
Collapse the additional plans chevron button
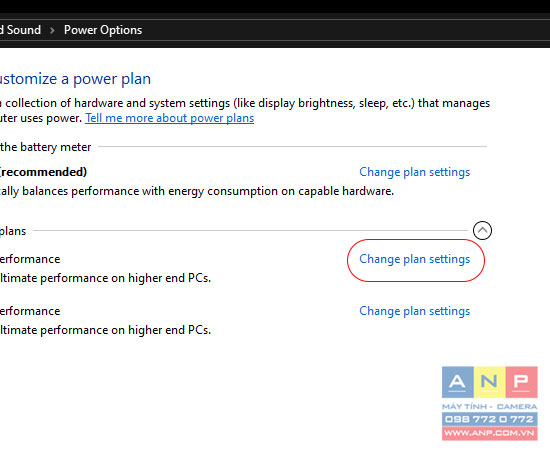click(482, 230)
